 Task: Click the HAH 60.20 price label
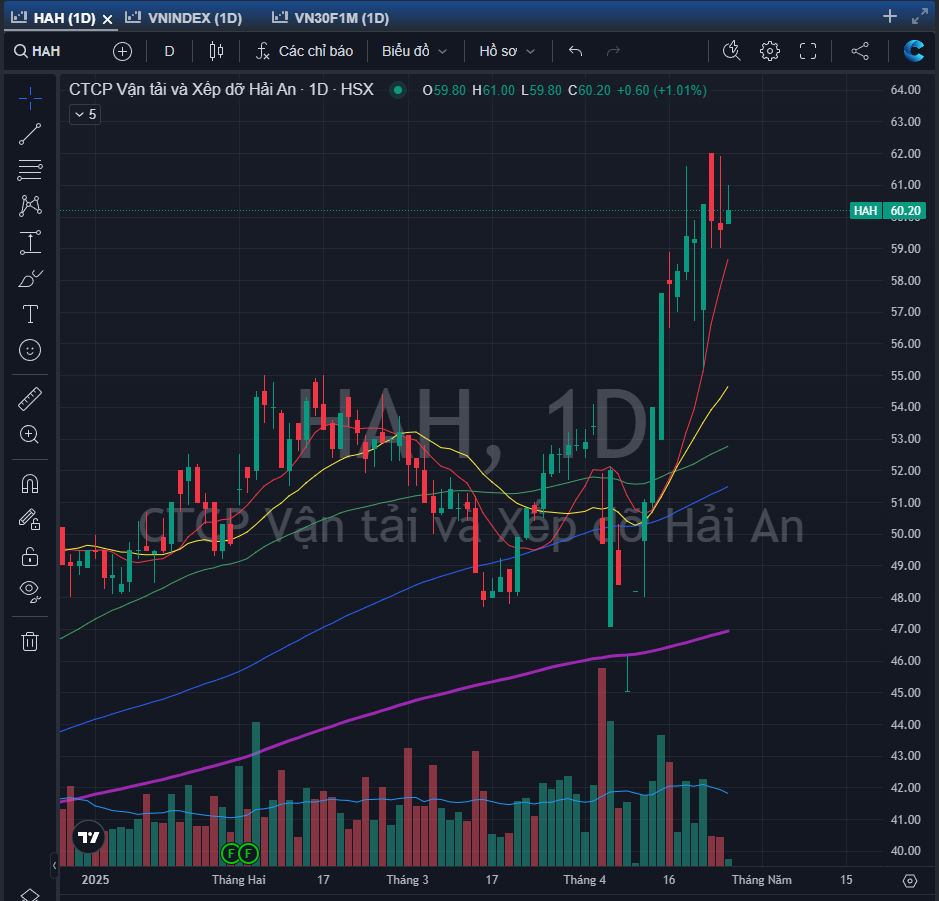click(887, 211)
